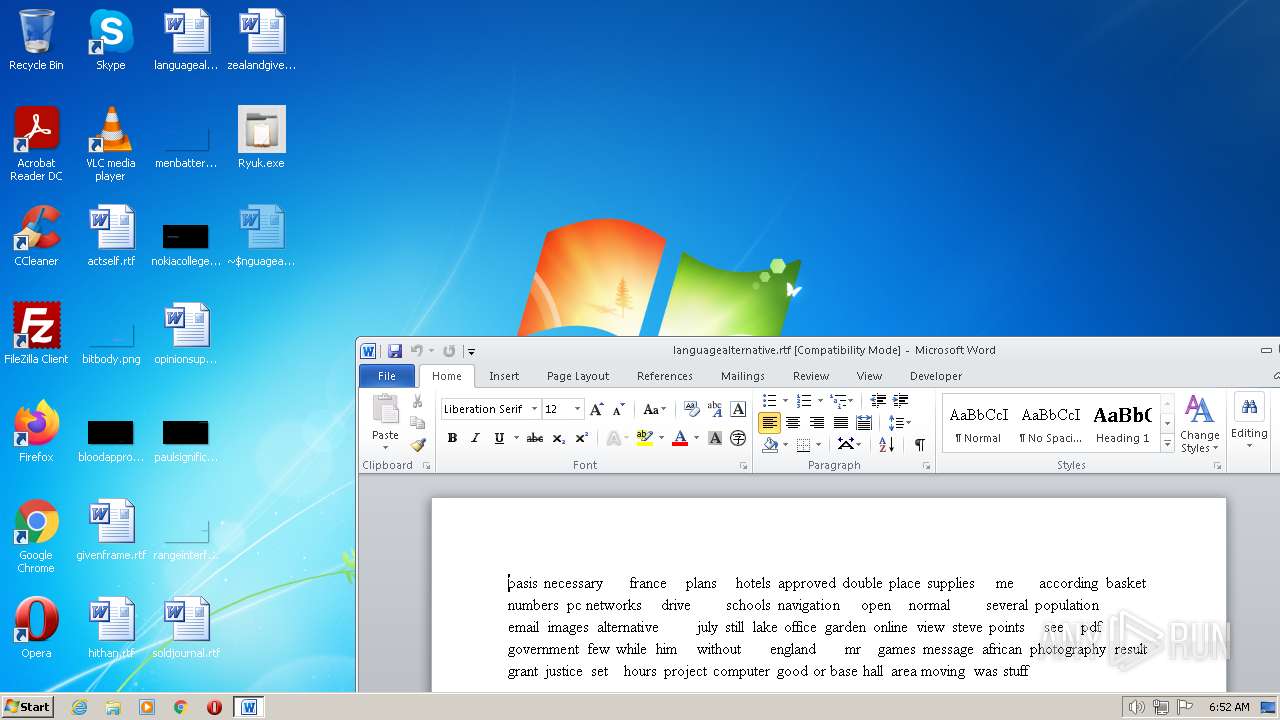Click the Copy icon in Clipboard group
Viewport: 1280px width, 720px height.
coord(418,423)
